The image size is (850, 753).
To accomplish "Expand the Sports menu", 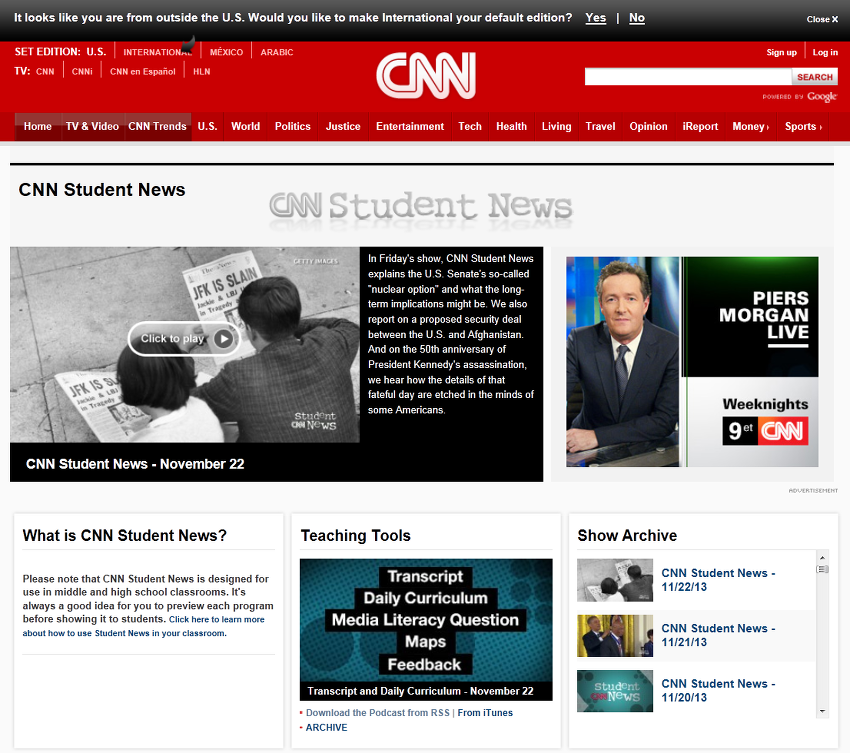I will (x=803, y=126).
